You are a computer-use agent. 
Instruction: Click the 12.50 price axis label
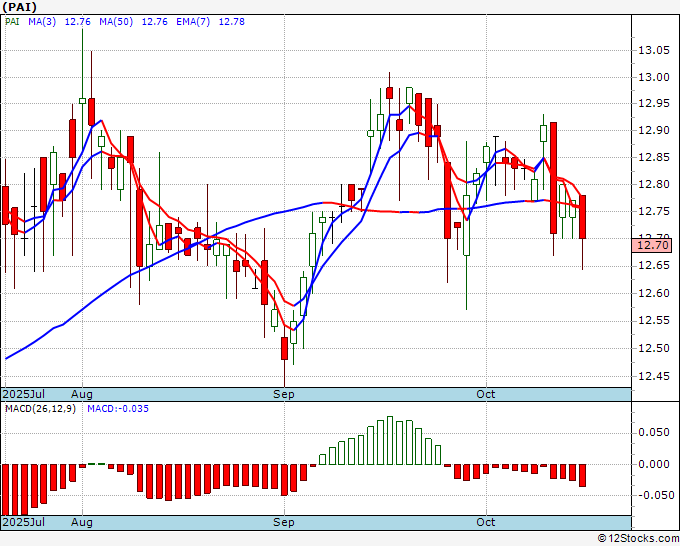[654, 348]
